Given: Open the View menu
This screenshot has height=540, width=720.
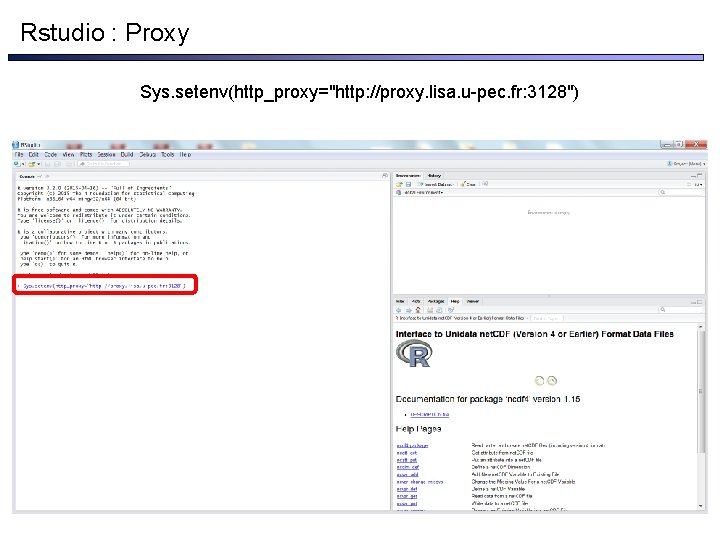Looking at the screenshot, I should [x=68, y=155].
